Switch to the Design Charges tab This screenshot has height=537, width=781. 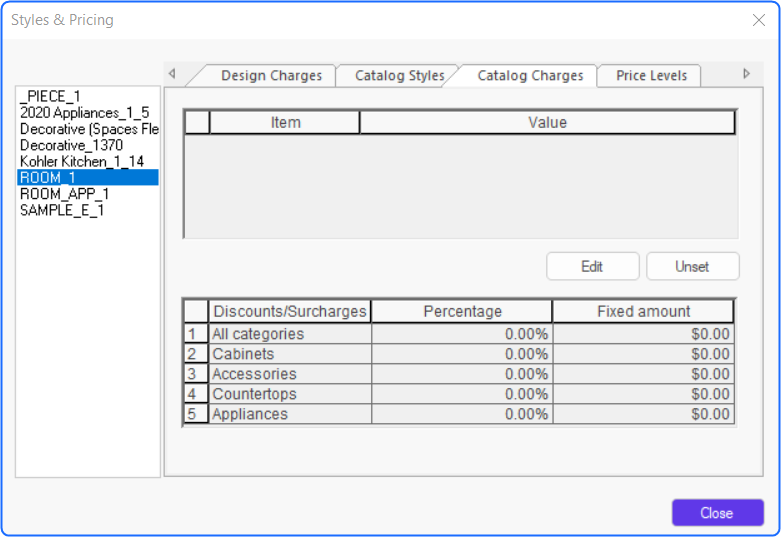271,76
